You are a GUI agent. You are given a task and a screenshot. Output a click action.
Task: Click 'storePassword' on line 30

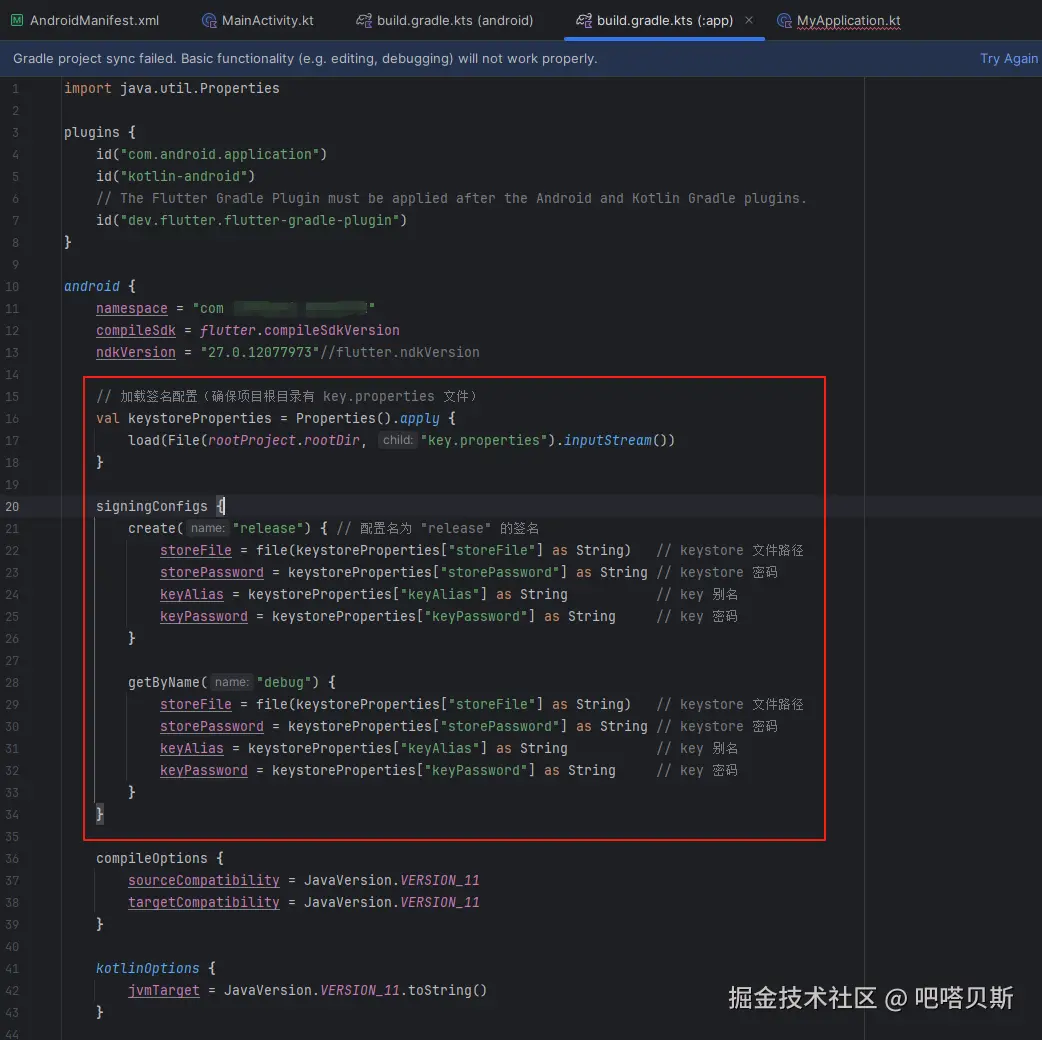click(x=211, y=726)
